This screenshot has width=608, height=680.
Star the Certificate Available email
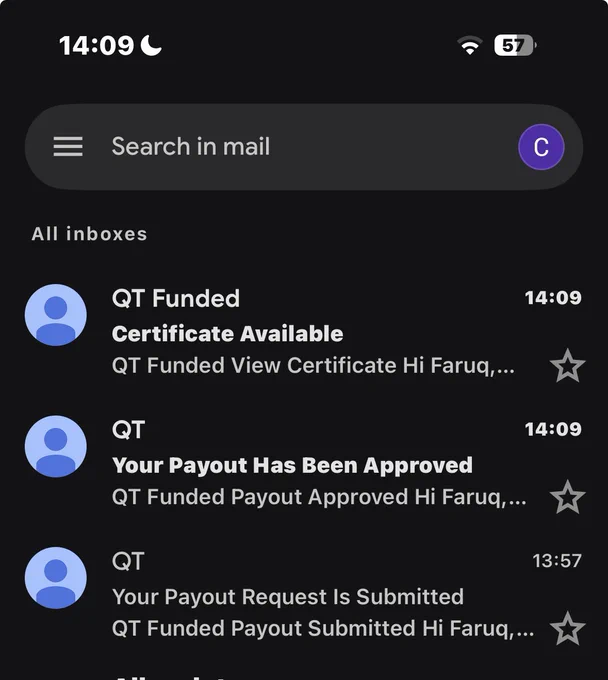pyautogui.click(x=567, y=366)
